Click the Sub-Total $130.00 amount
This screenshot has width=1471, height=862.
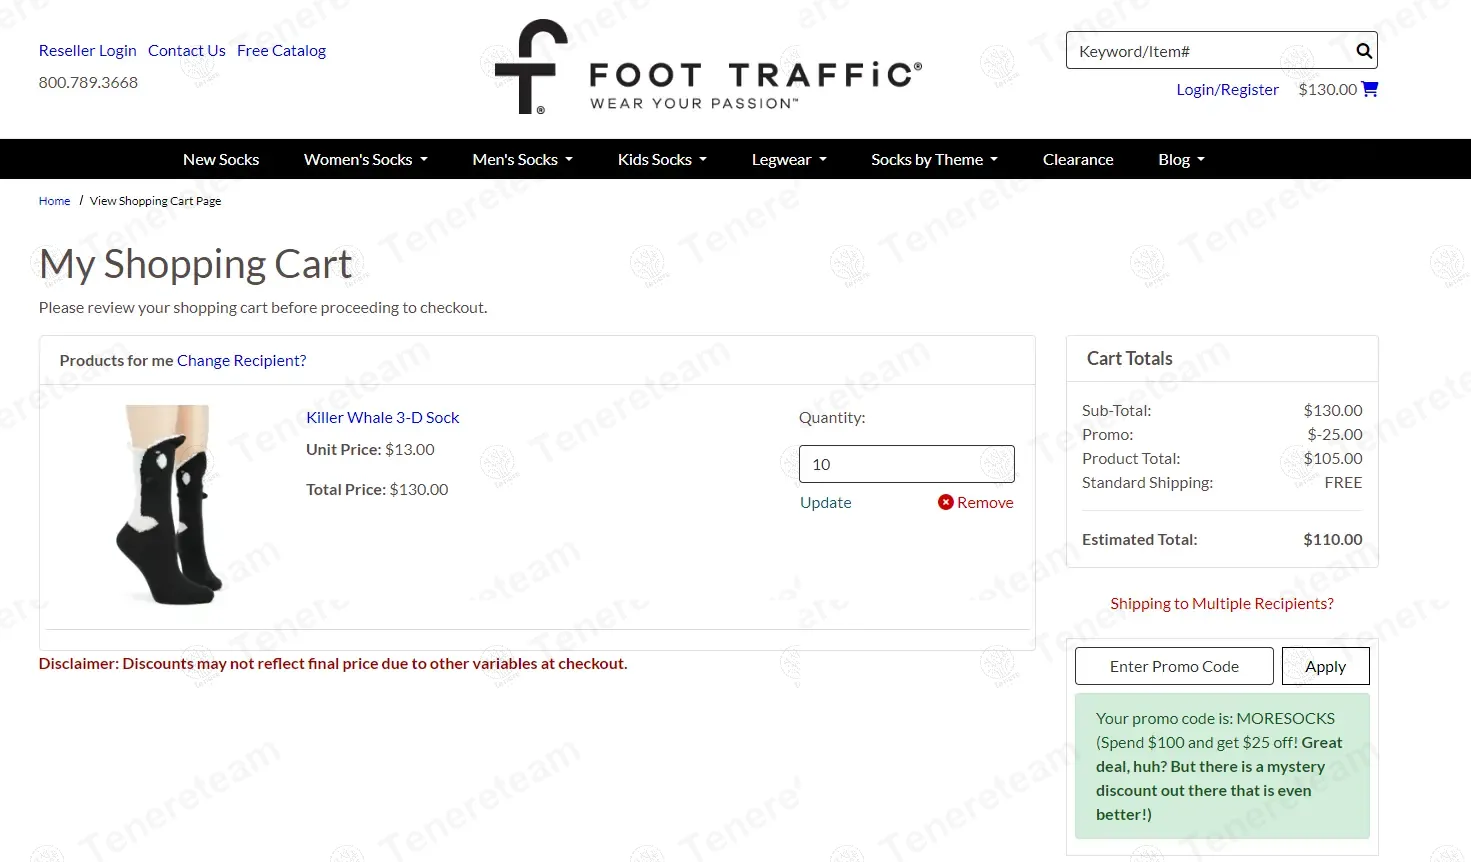point(1333,410)
